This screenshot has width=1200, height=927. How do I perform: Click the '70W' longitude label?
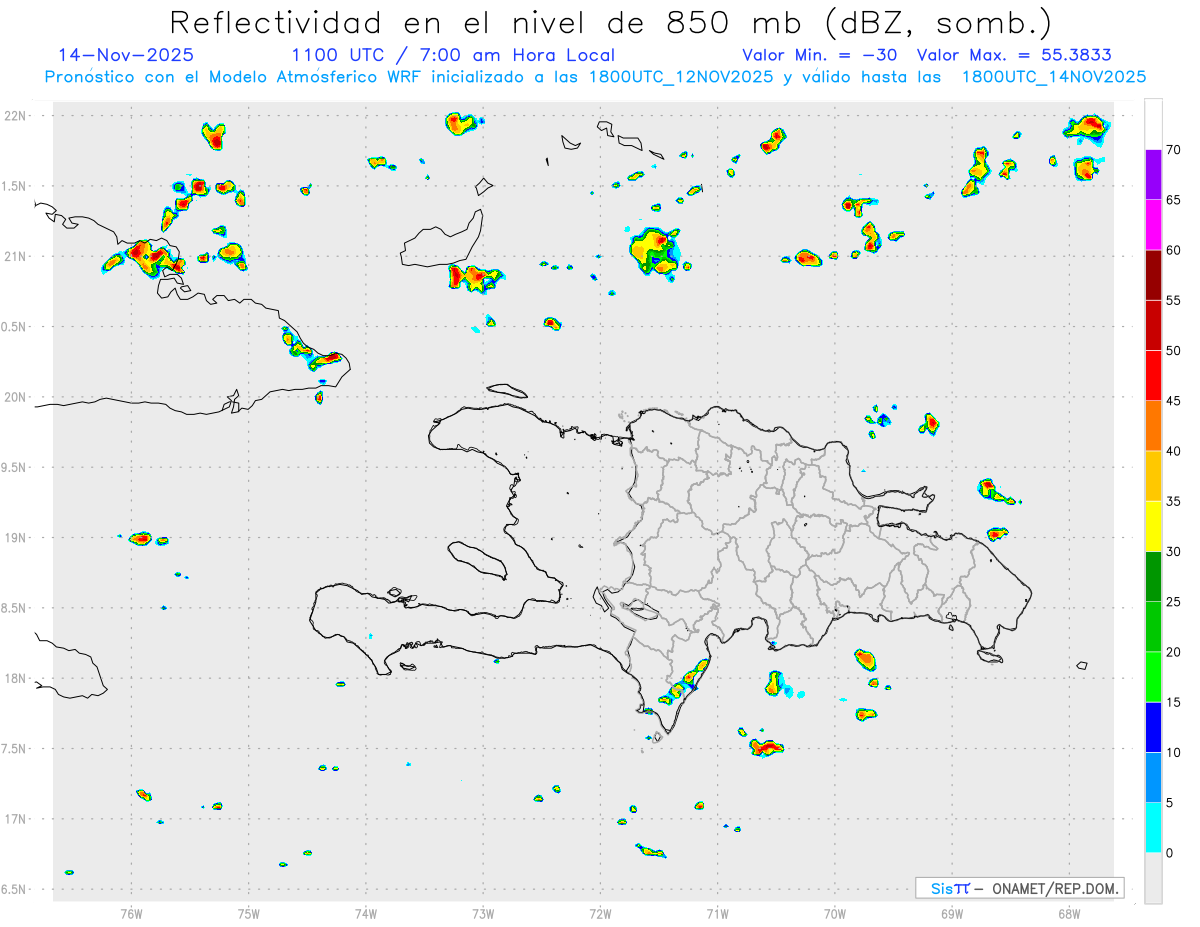click(x=834, y=913)
